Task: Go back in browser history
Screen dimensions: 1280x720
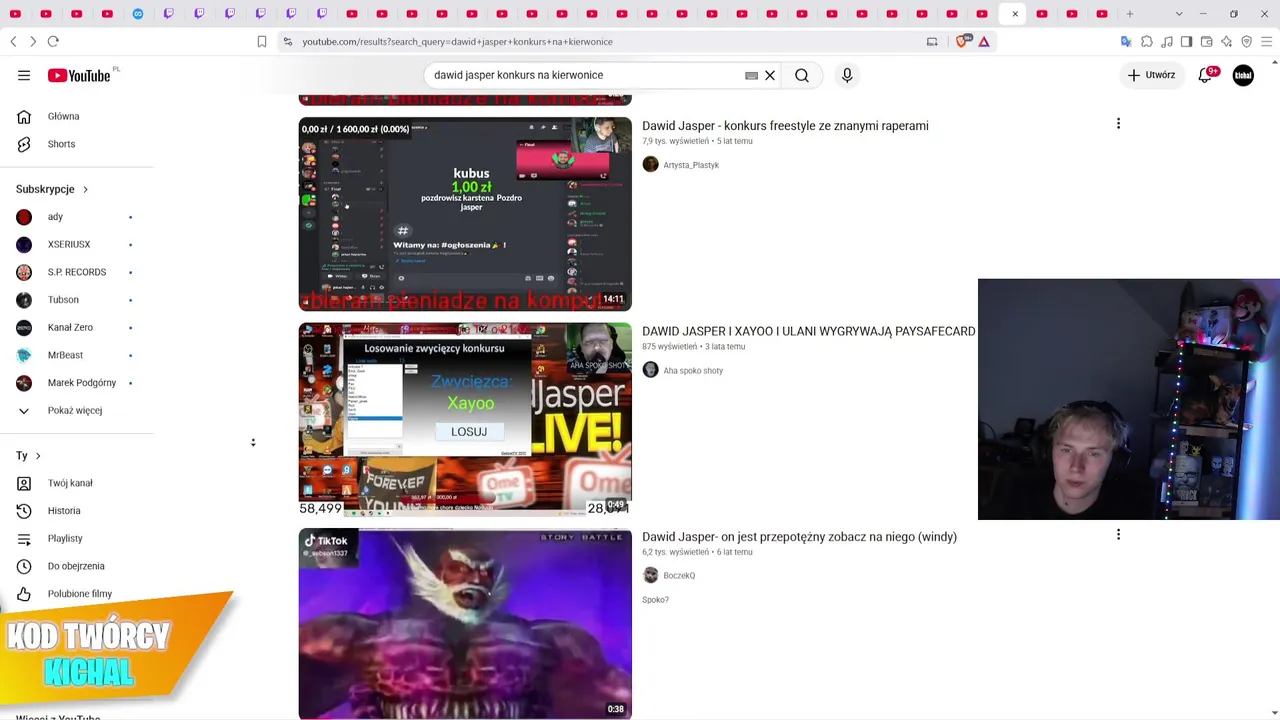Action: (x=13, y=41)
